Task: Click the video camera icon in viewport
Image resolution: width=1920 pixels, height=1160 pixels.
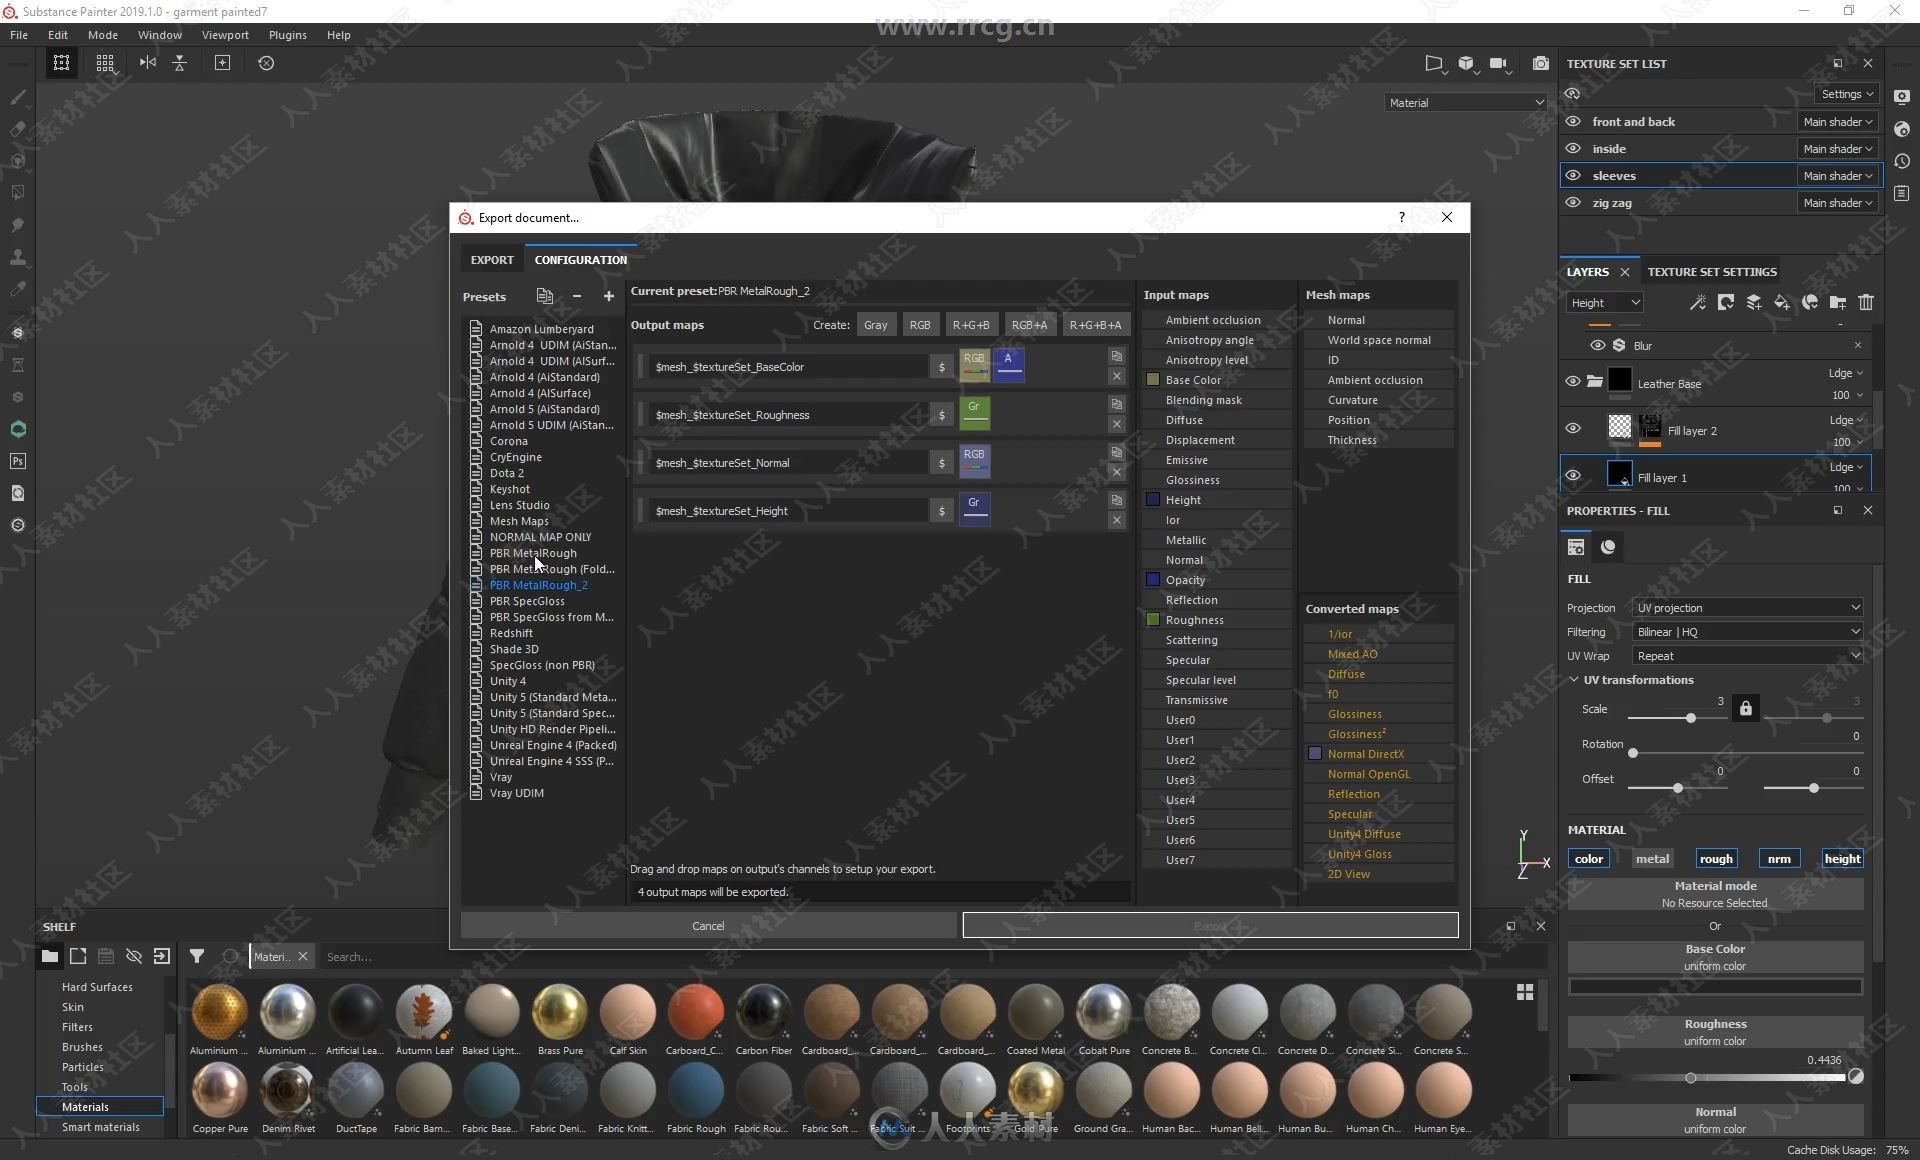Action: pos(1498,63)
